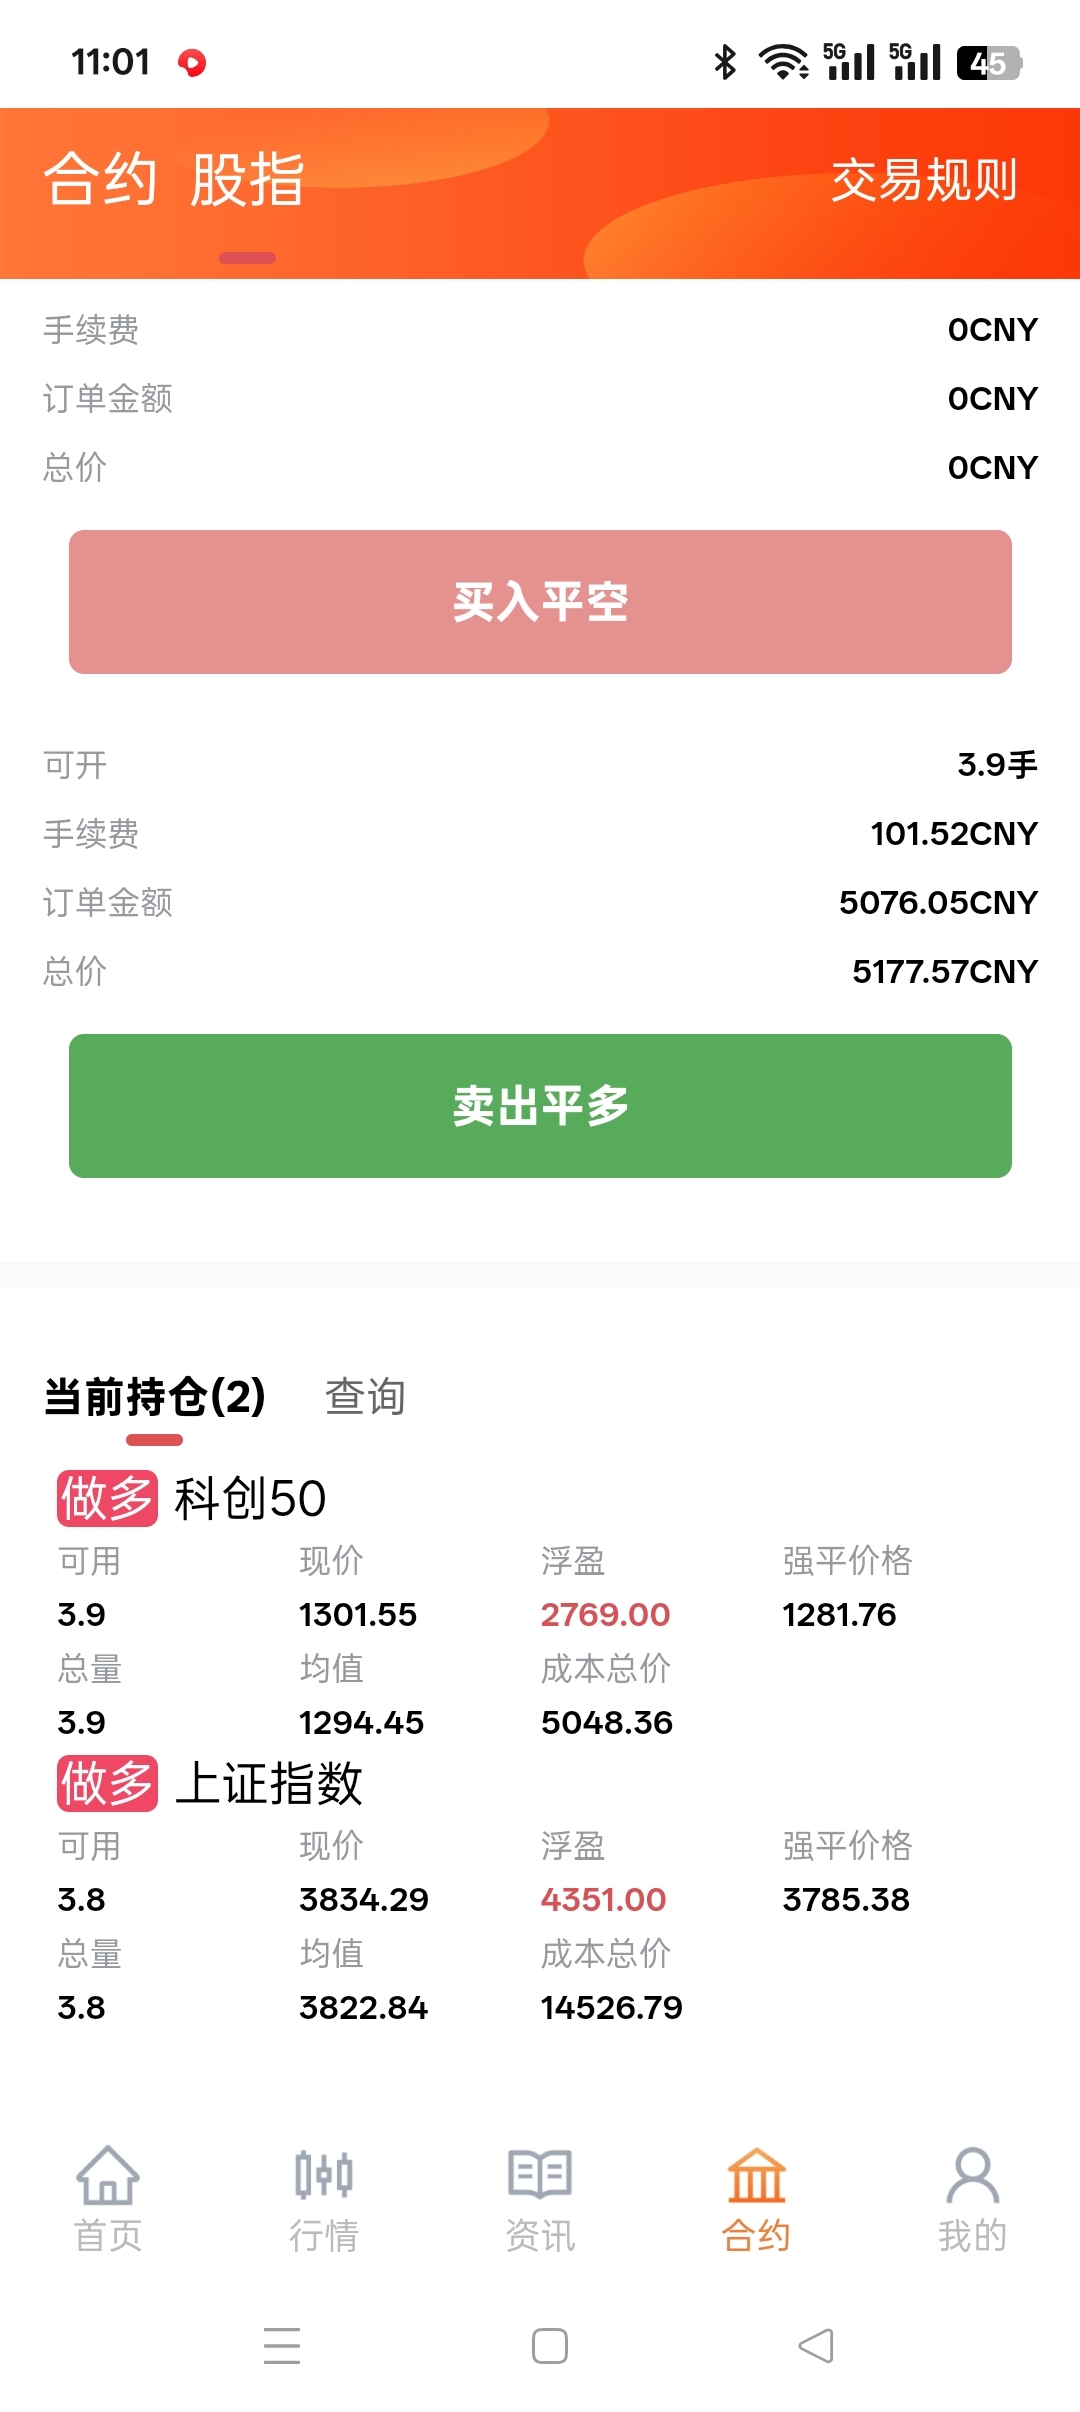The width and height of the screenshot is (1080, 2412).
Task: Tap the 可开 3.9手 value
Action: click(997, 765)
